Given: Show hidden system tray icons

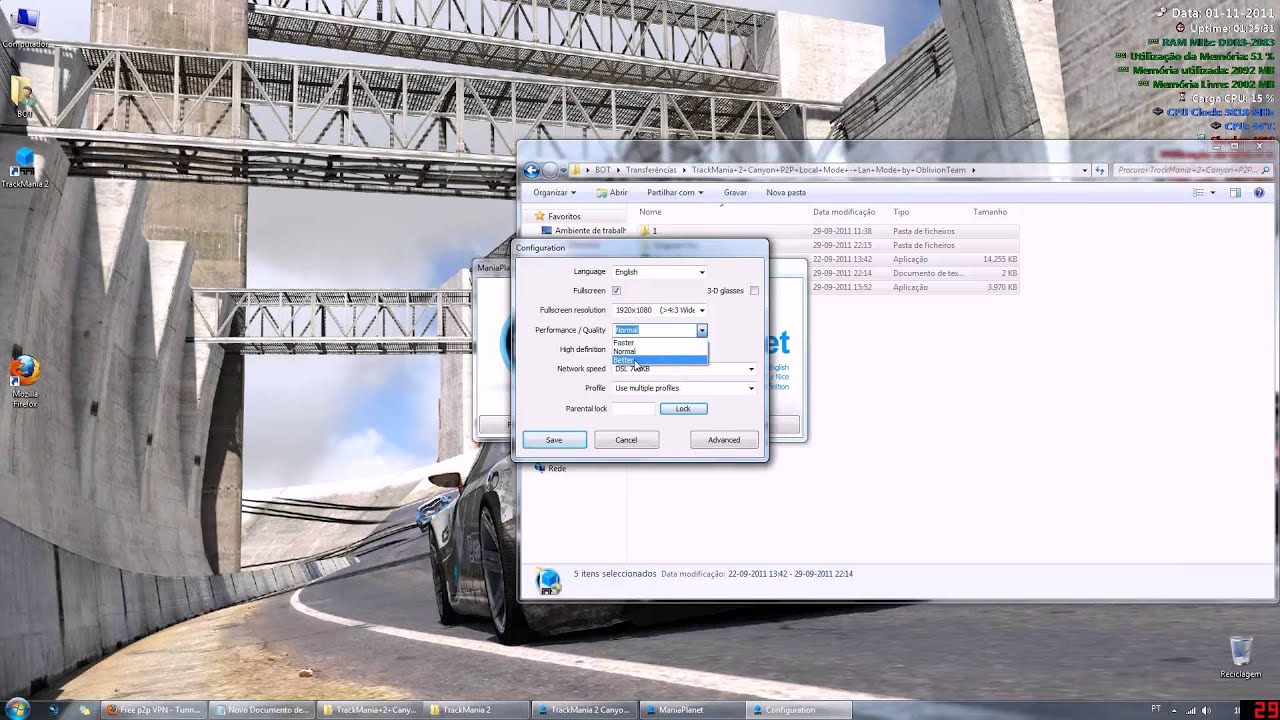Looking at the screenshot, I should pyautogui.click(x=1174, y=710).
